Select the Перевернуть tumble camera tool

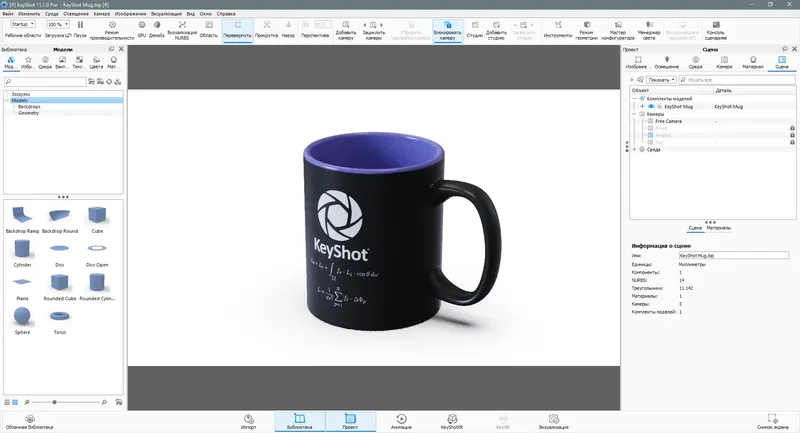[x=237, y=30]
